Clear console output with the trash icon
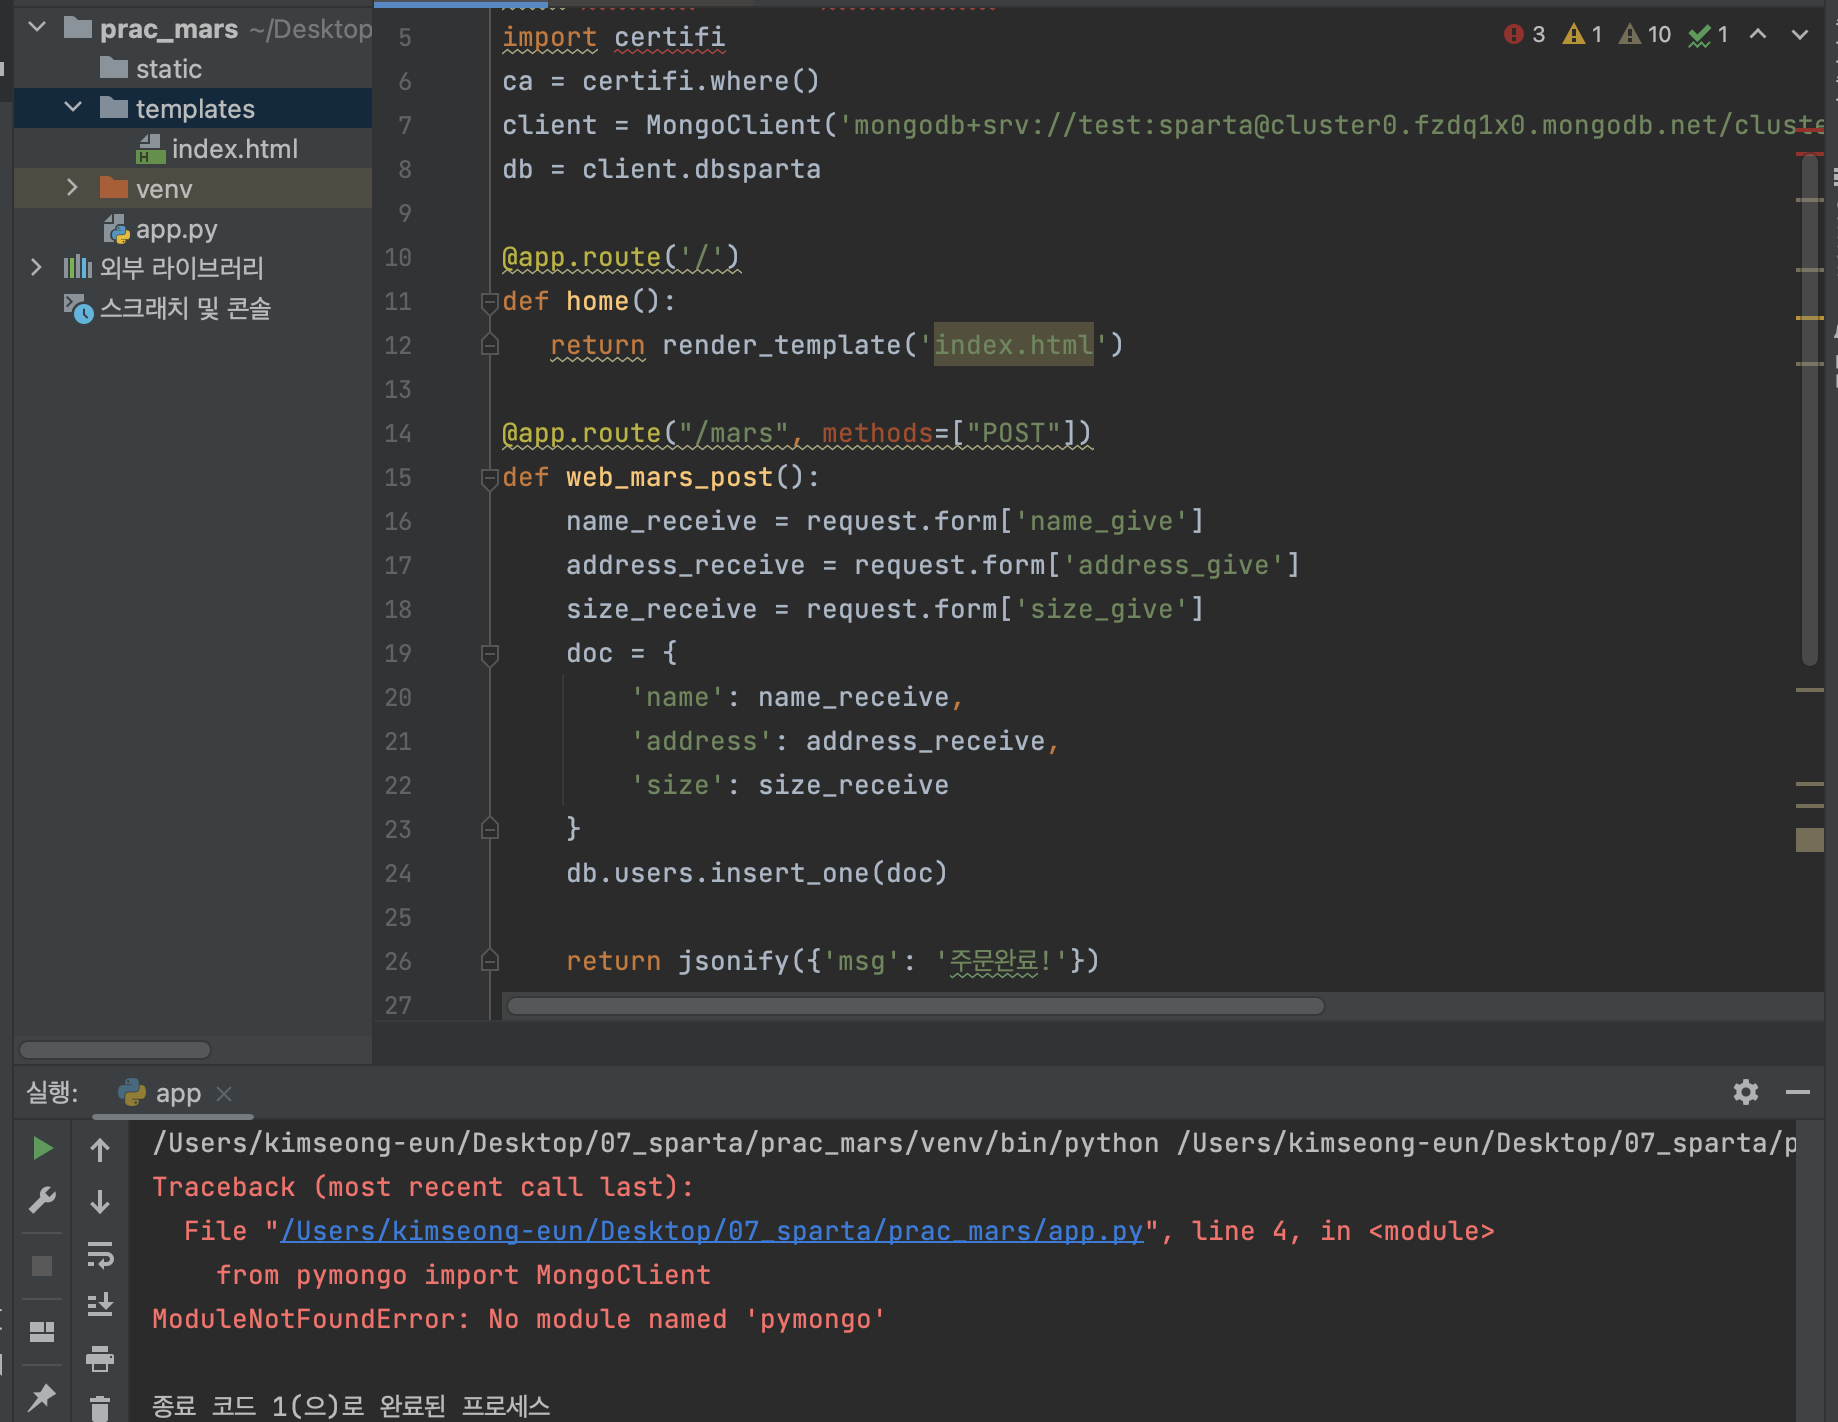 (100, 1408)
